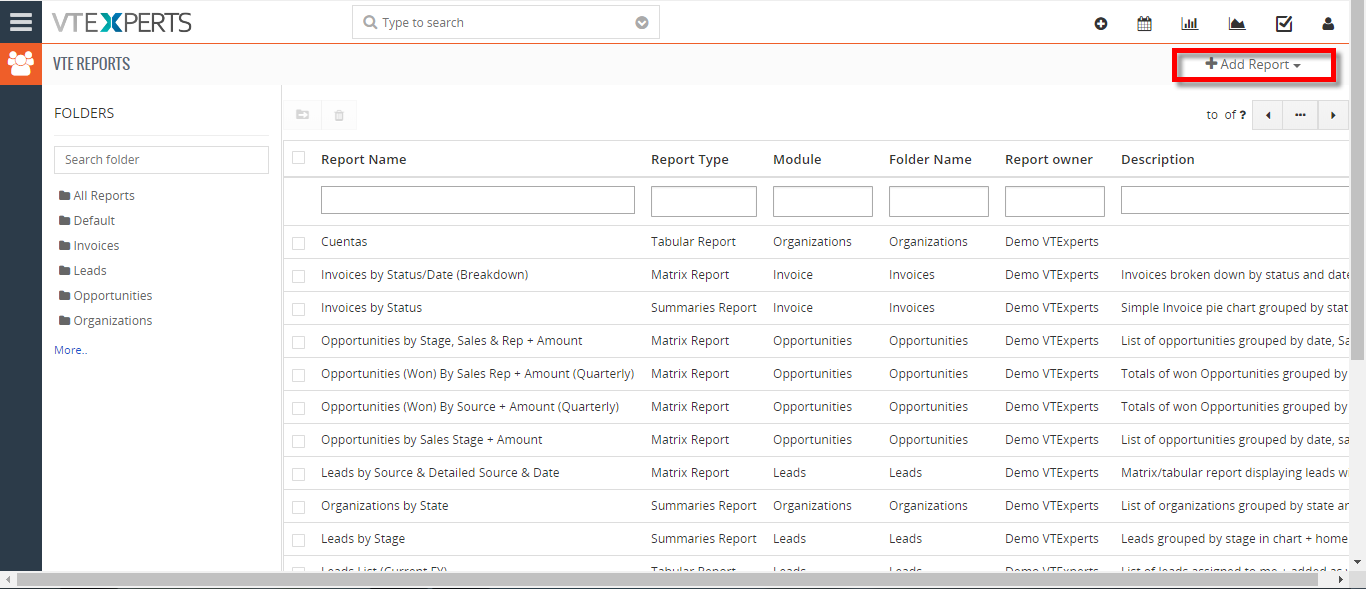This screenshot has height=589, width=1366.
Task: Sort by Folder Name column header
Action: (x=930, y=160)
